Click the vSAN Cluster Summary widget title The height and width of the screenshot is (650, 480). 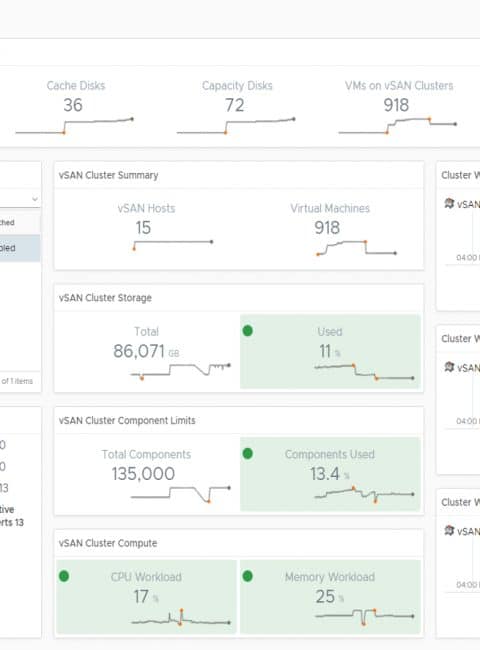pos(109,175)
